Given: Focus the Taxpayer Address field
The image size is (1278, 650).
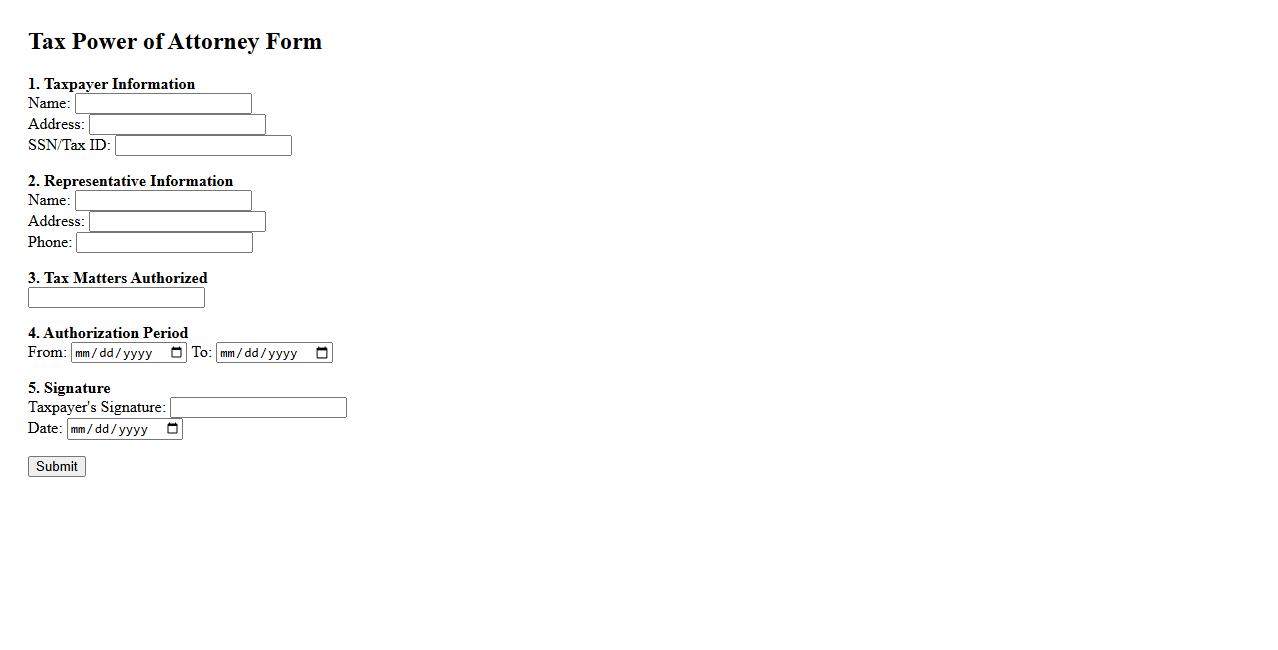Looking at the screenshot, I should tap(177, 125).
